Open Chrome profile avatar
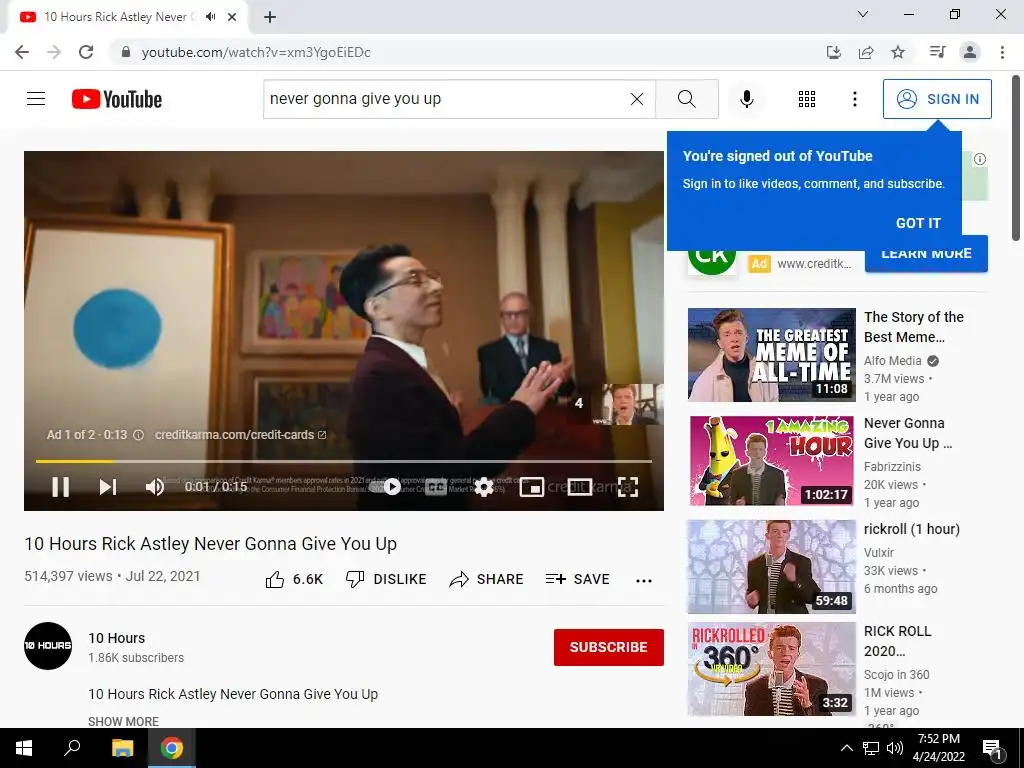This screenshot has width=1024, height=768. click(970, 52)
